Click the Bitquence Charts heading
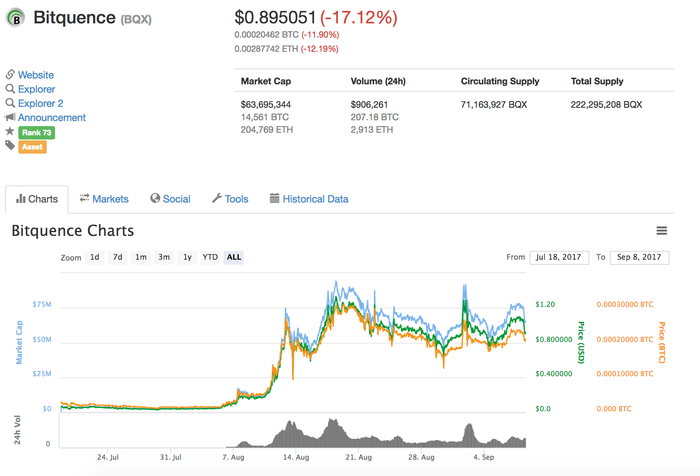This screenshot has width=700, height=476. pyautogui.click(x=73, y=231)
